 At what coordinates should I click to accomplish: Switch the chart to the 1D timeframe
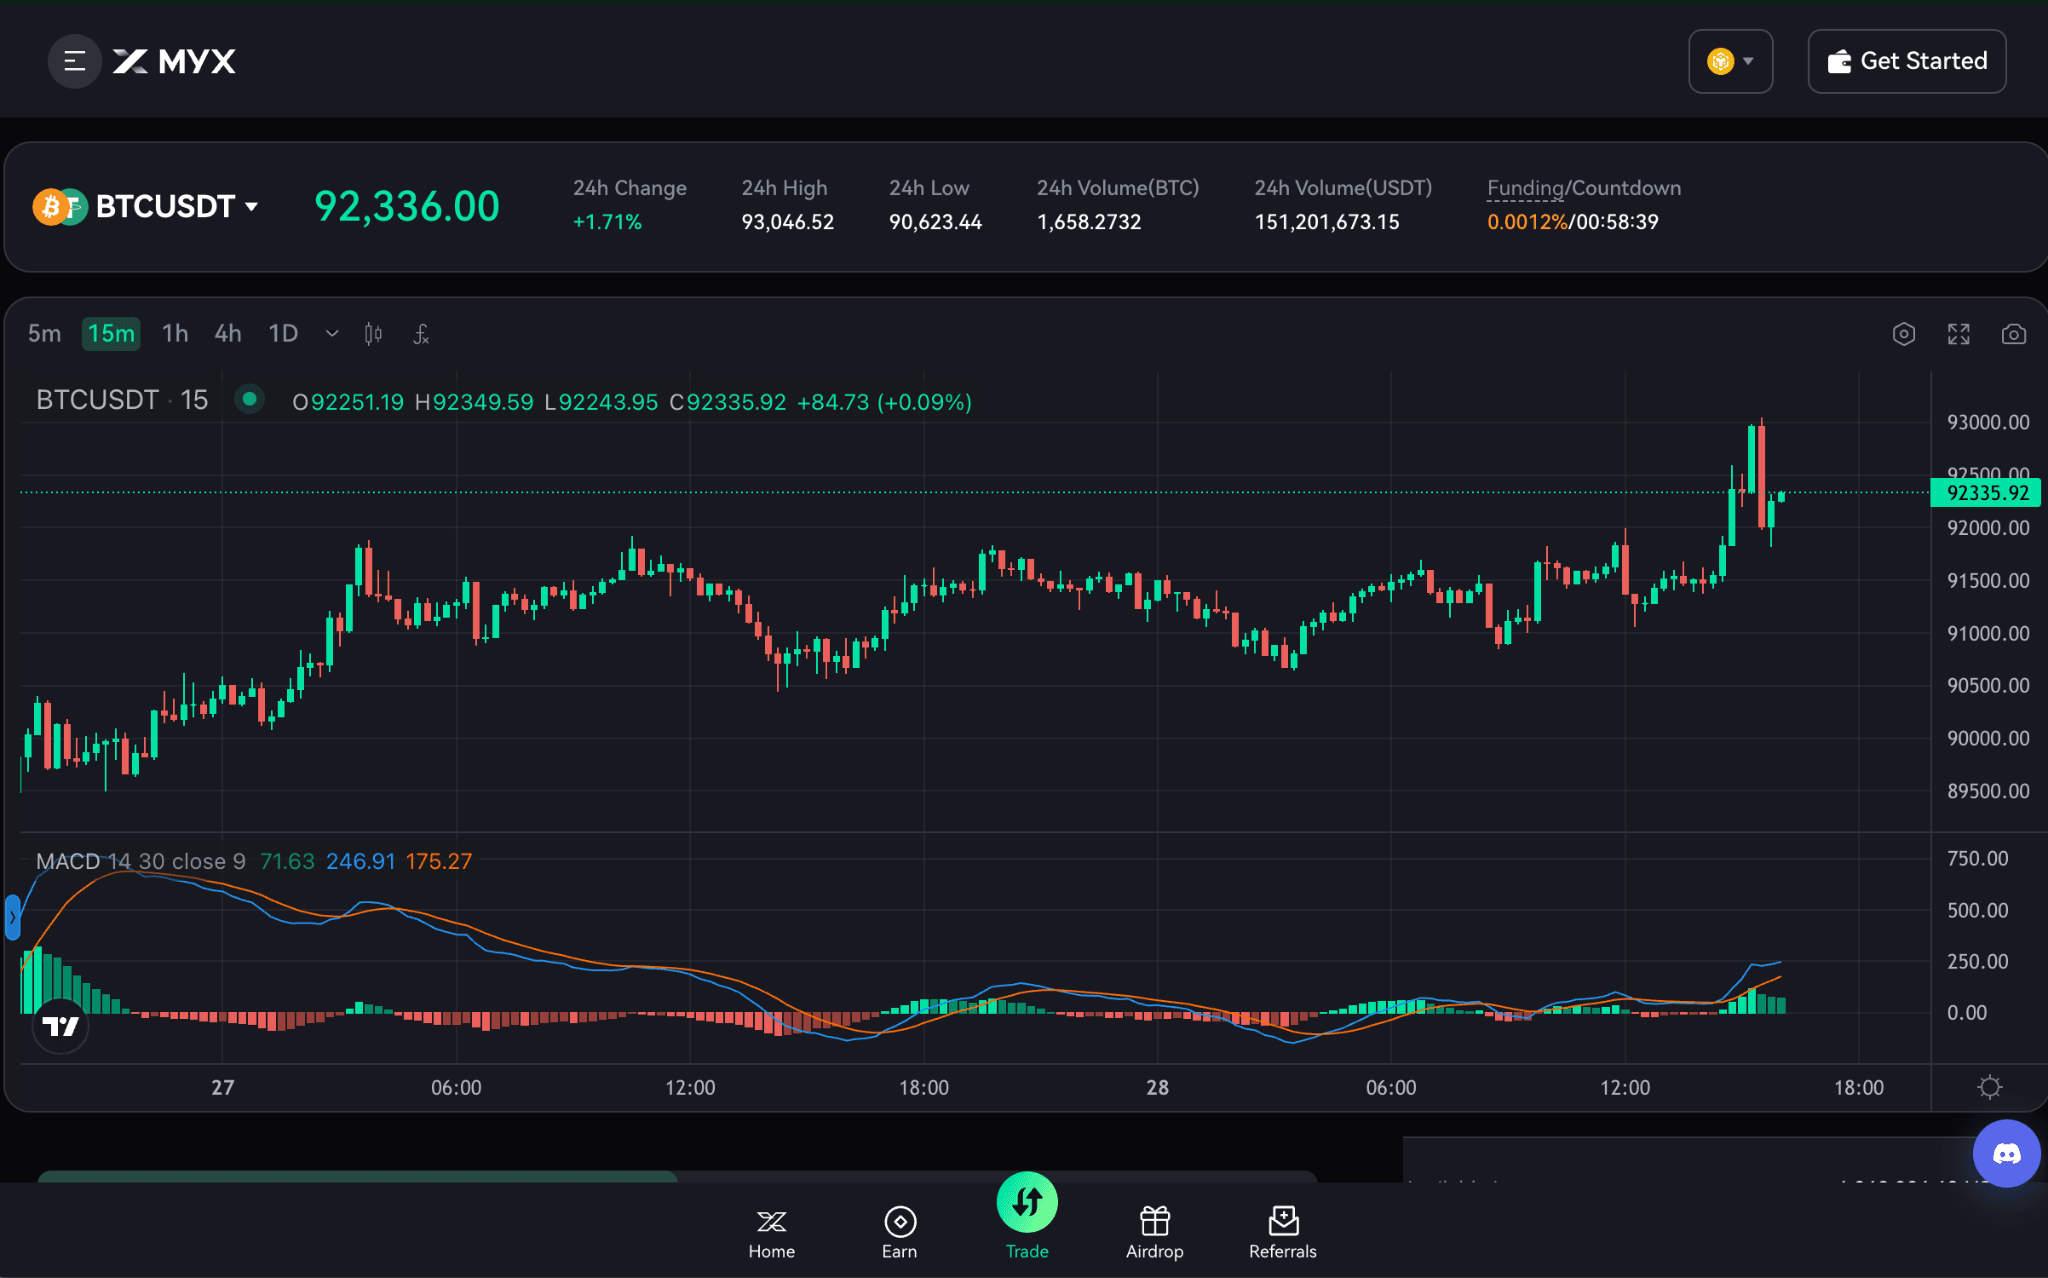click(x=282, y=334)
